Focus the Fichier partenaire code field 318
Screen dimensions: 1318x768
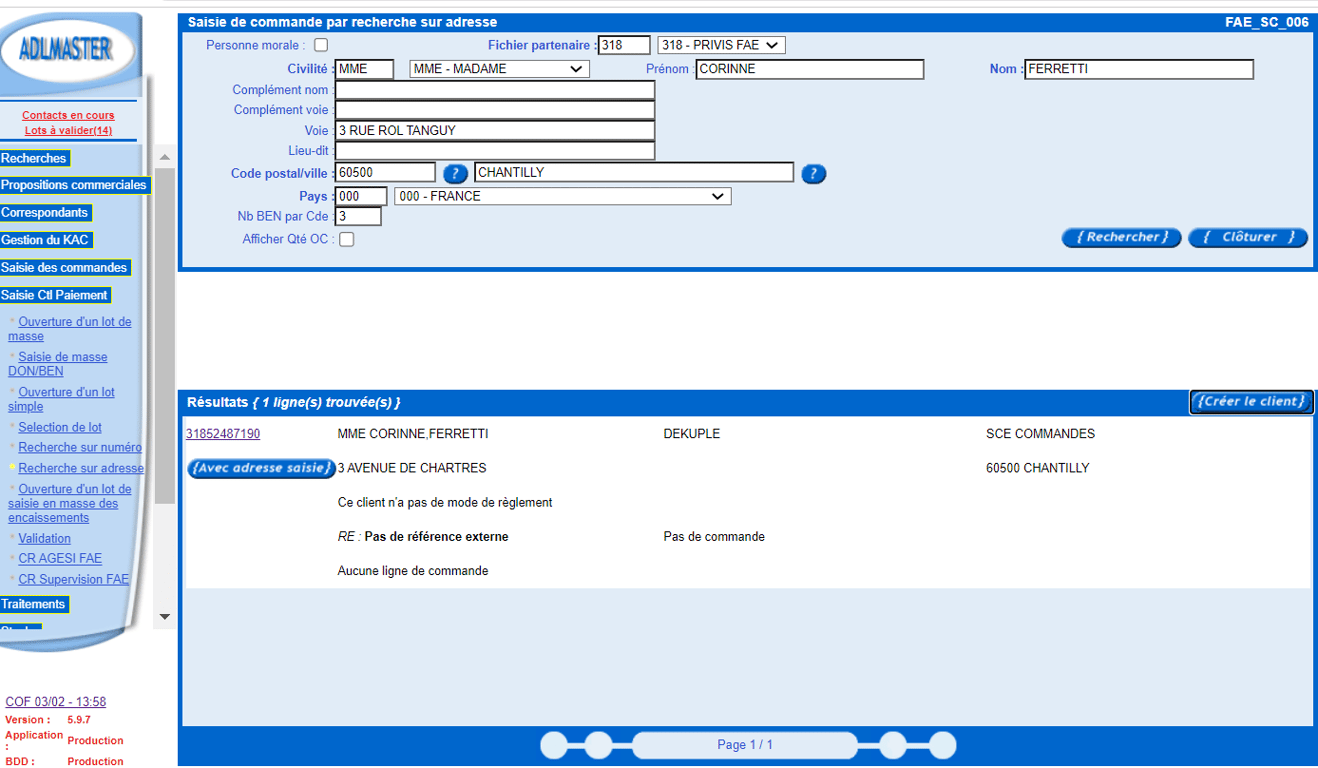tap(625, 45)
